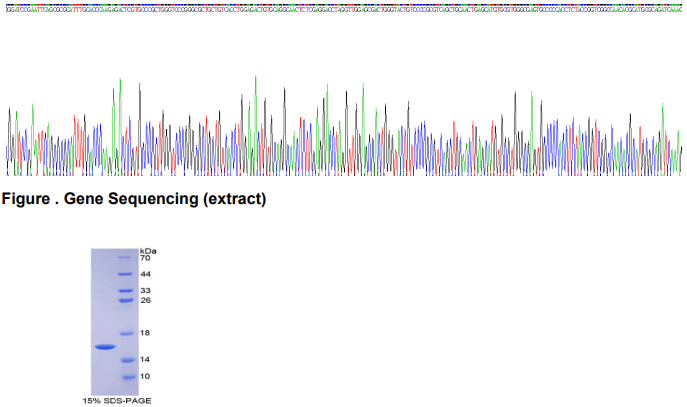Click the ladder band next to 33 kDa
This screenshot has width=687, height=407.
(x=125, y=290)
